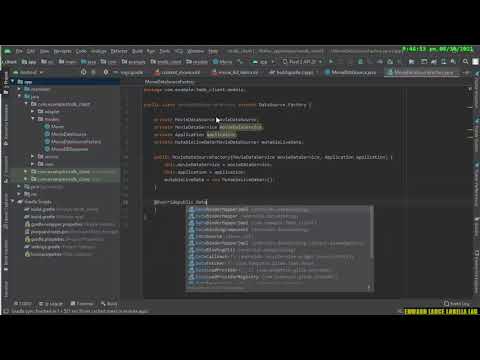Click the gradle-wrapper.properties file icon

[x=27, y=224]
